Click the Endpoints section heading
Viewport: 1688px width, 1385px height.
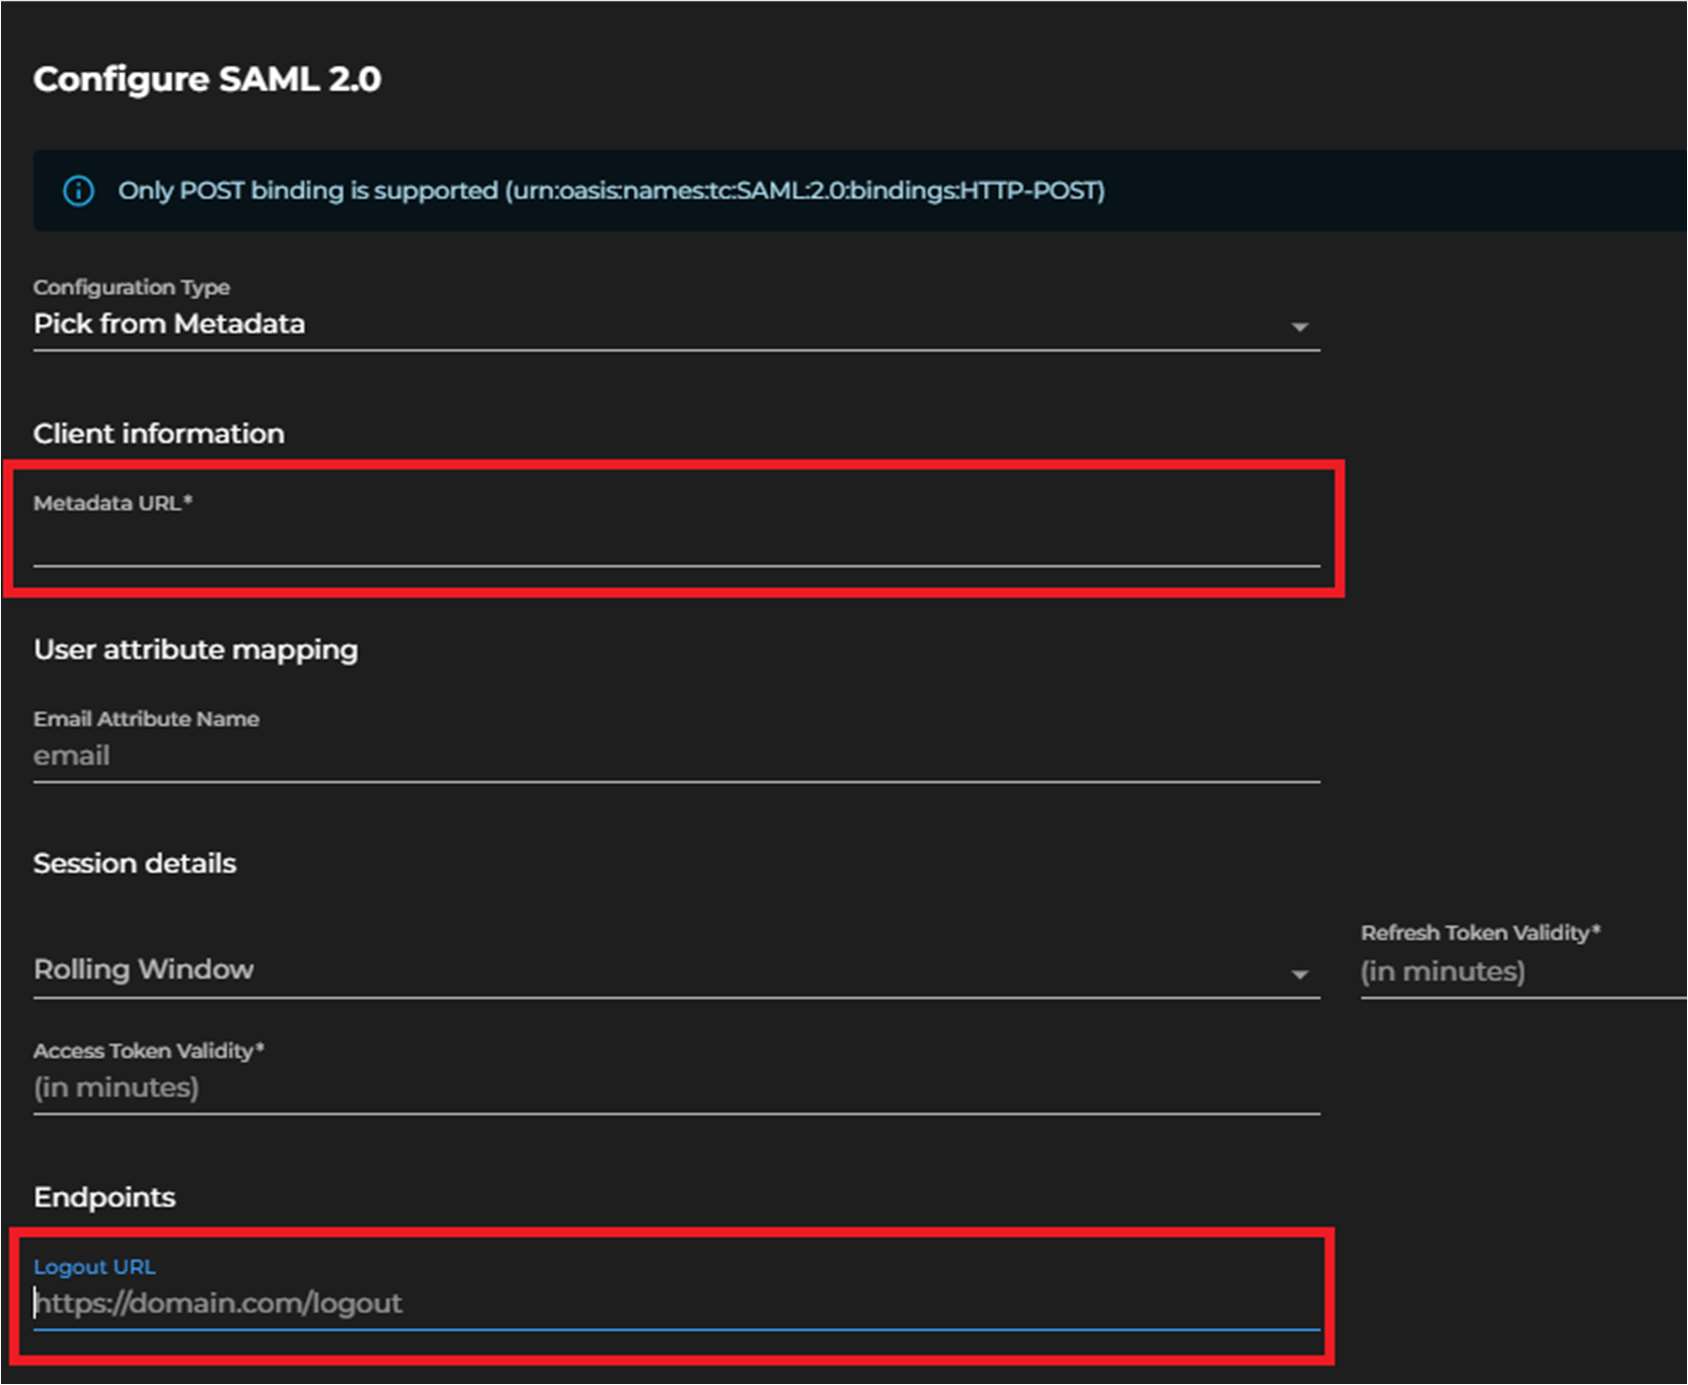(104, 1196)
